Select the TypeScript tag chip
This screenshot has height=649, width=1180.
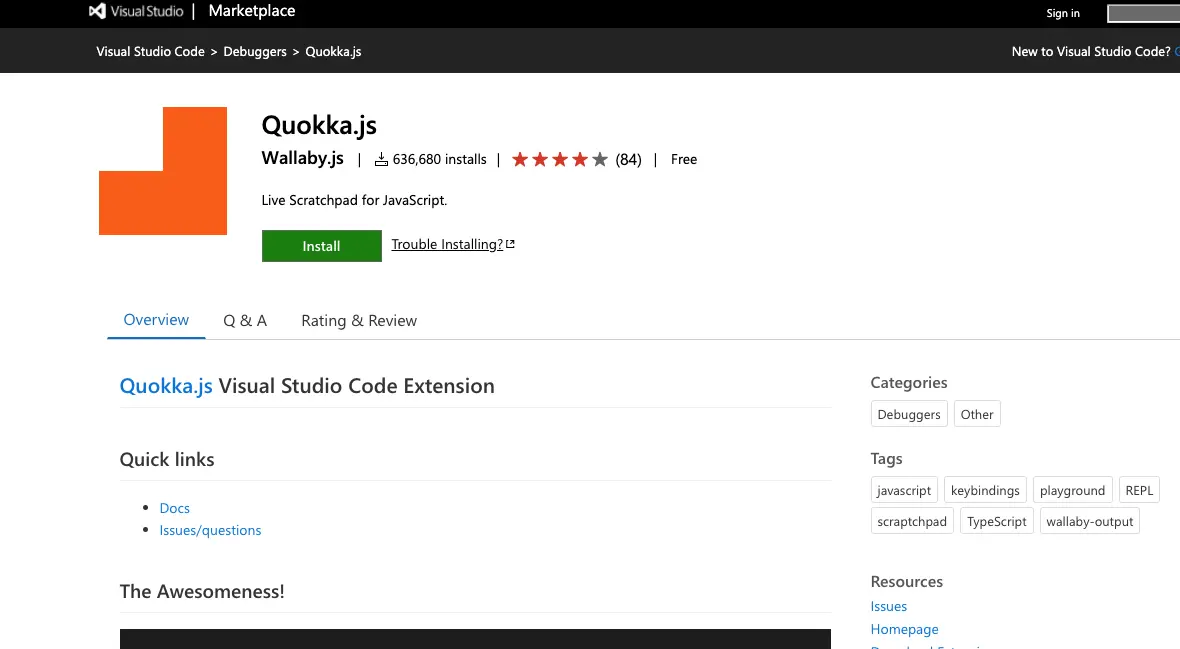point(996,521)
